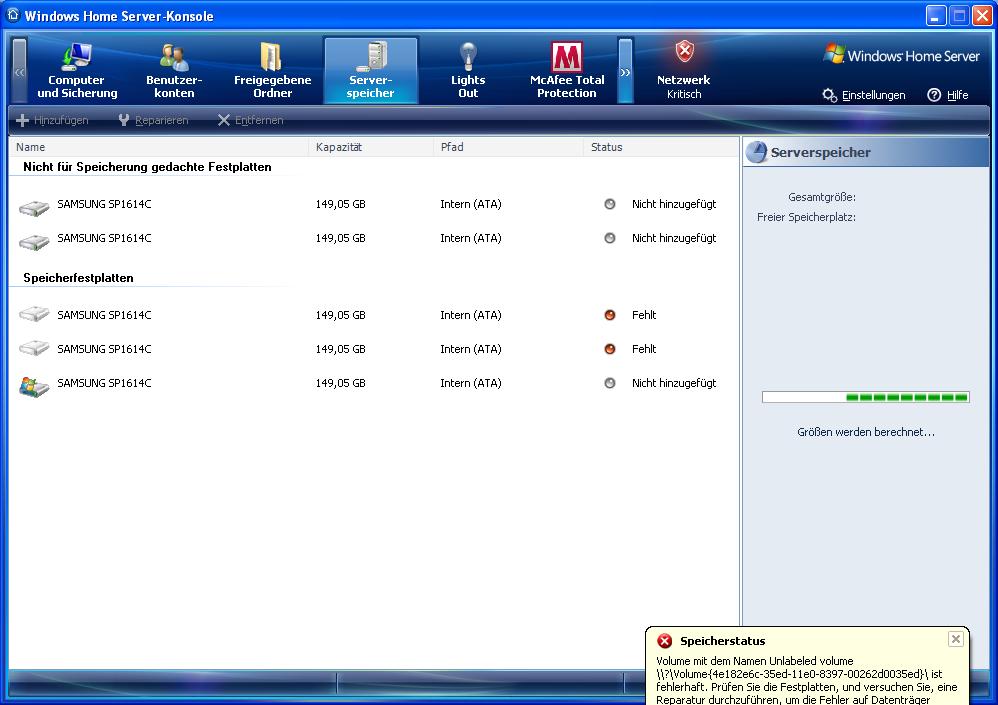Minimize the Windows Home Server-Konsole window

click(936, 15)
